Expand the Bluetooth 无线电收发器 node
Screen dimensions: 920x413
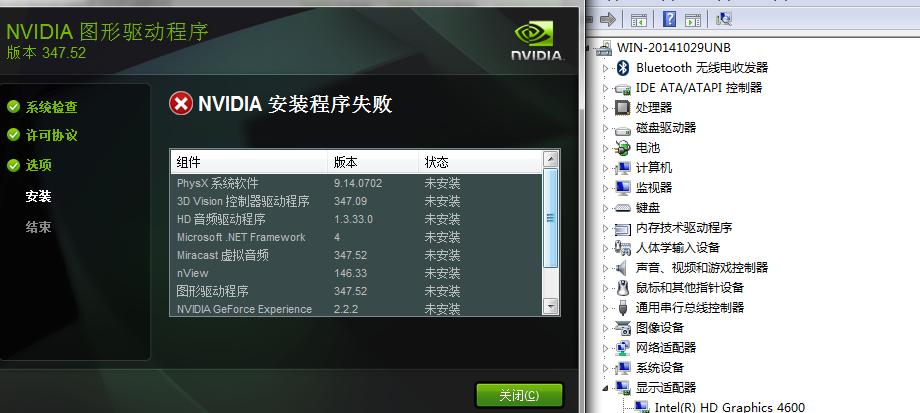pos(606,69)
